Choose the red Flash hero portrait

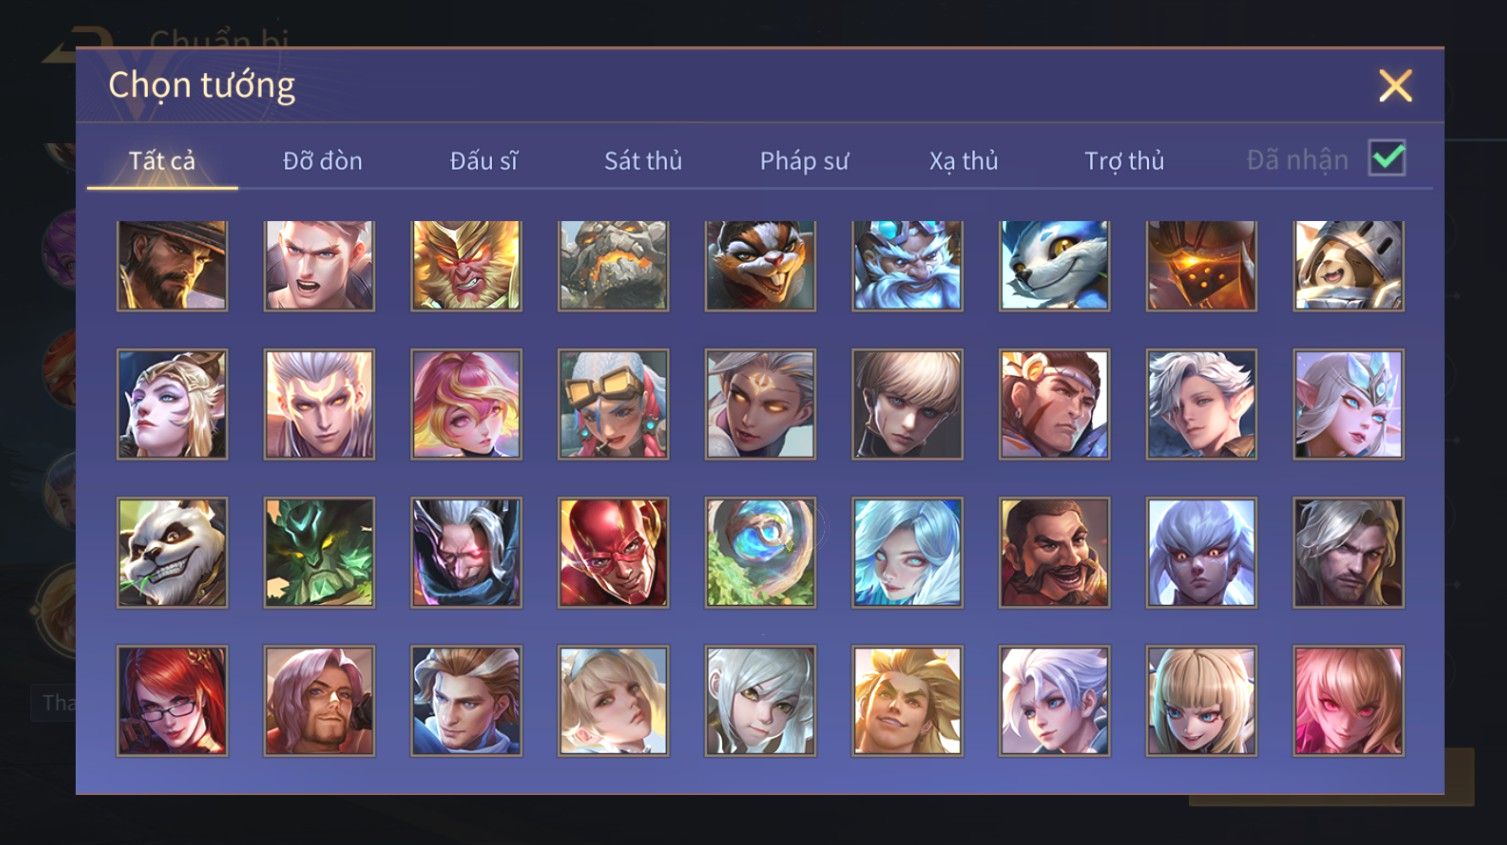click(613, 552)
